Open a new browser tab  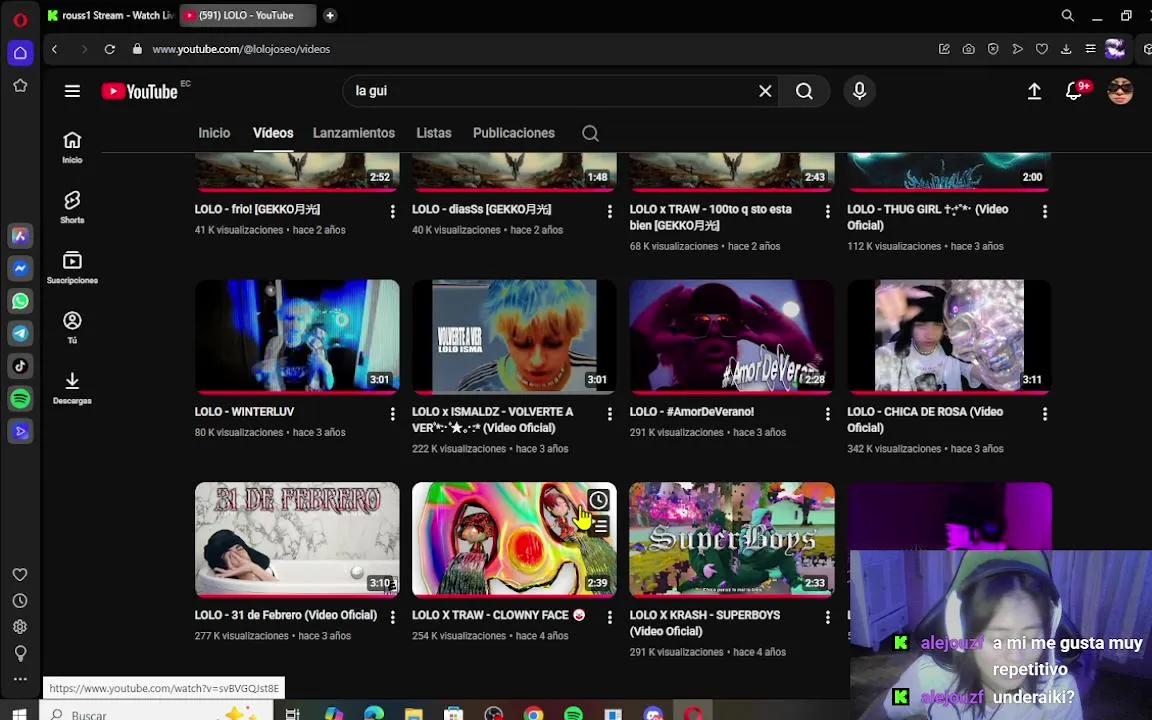pos(331,15)
